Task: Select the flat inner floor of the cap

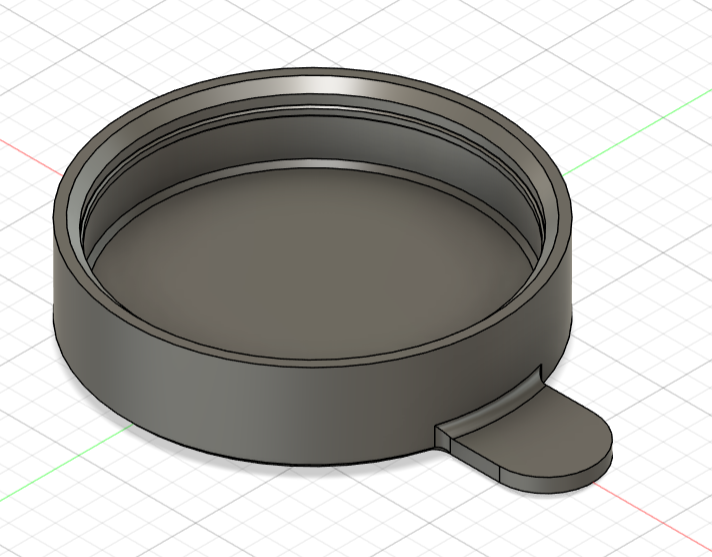Action: tap(313, 263)
